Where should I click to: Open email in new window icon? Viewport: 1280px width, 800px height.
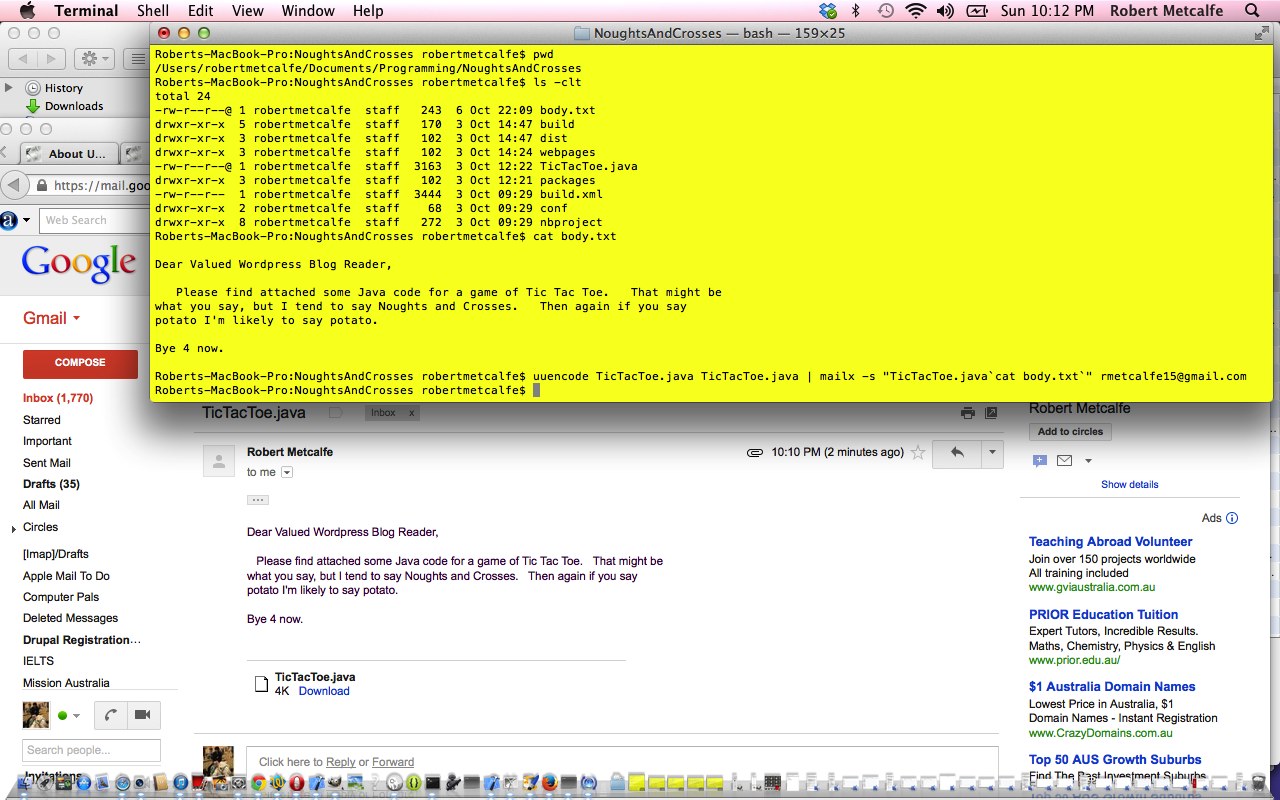991,412
